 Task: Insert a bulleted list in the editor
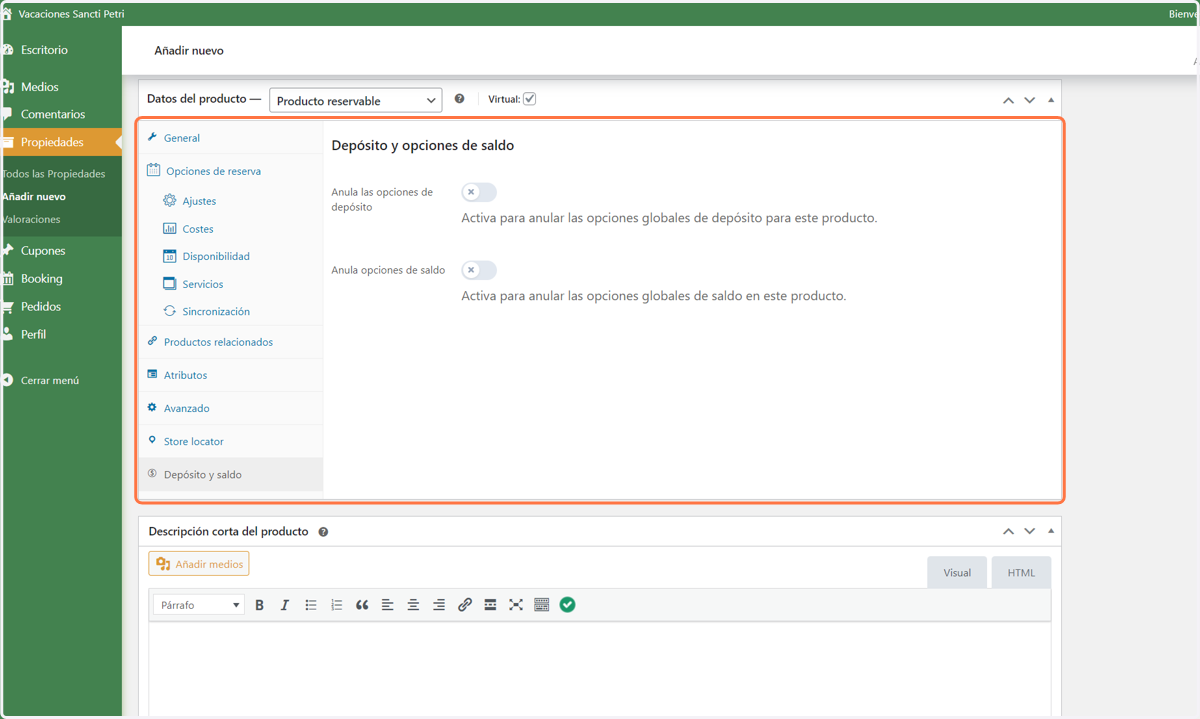click(x=311, y=605)
